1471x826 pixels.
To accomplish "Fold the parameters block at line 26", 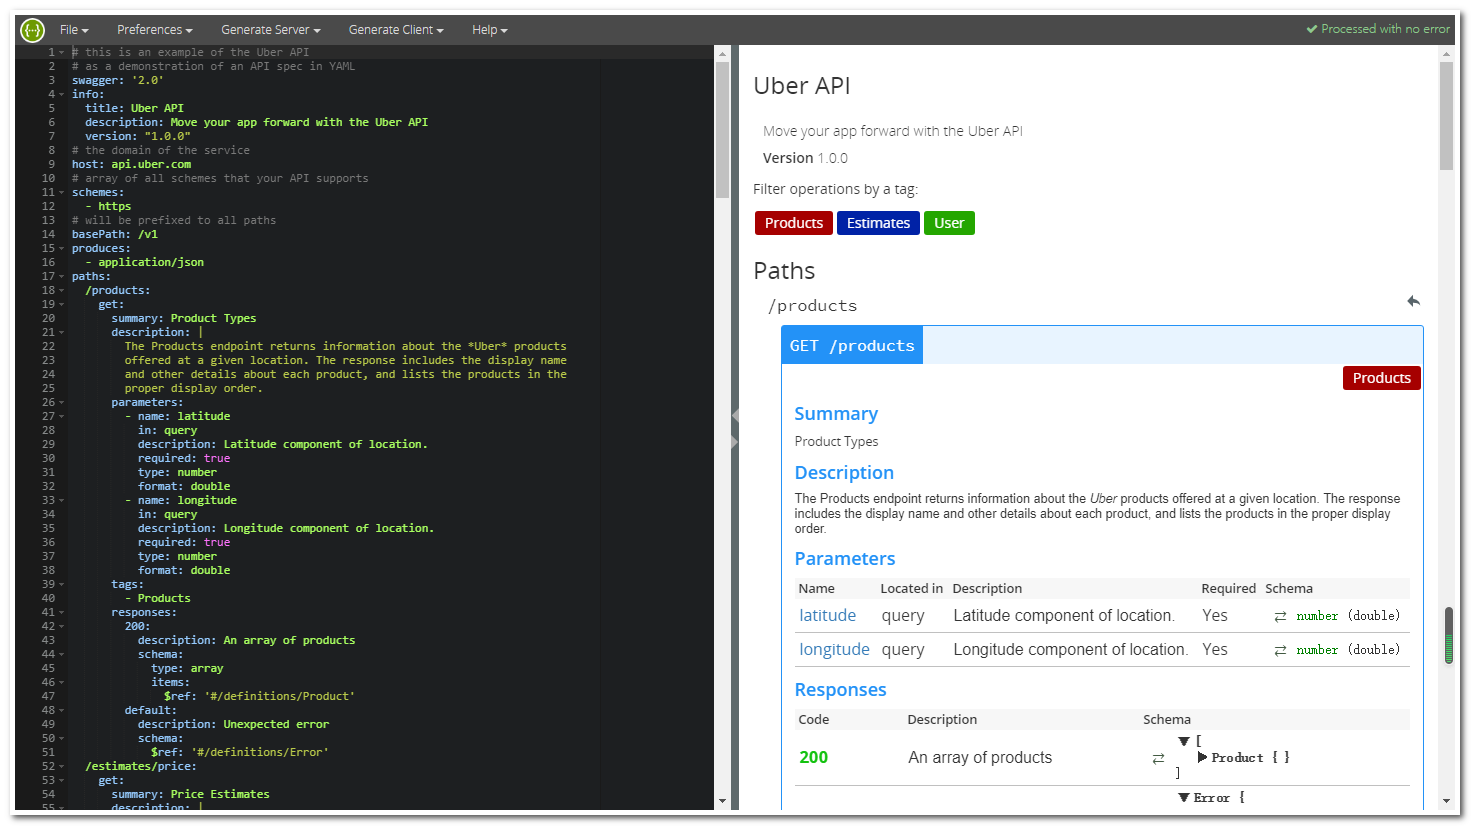I will click(x=61, y=402).
